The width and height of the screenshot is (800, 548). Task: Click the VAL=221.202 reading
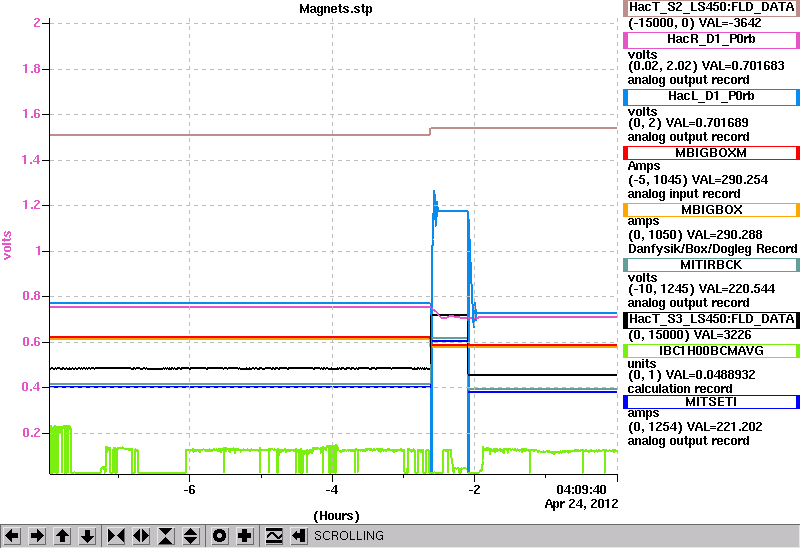724,427
